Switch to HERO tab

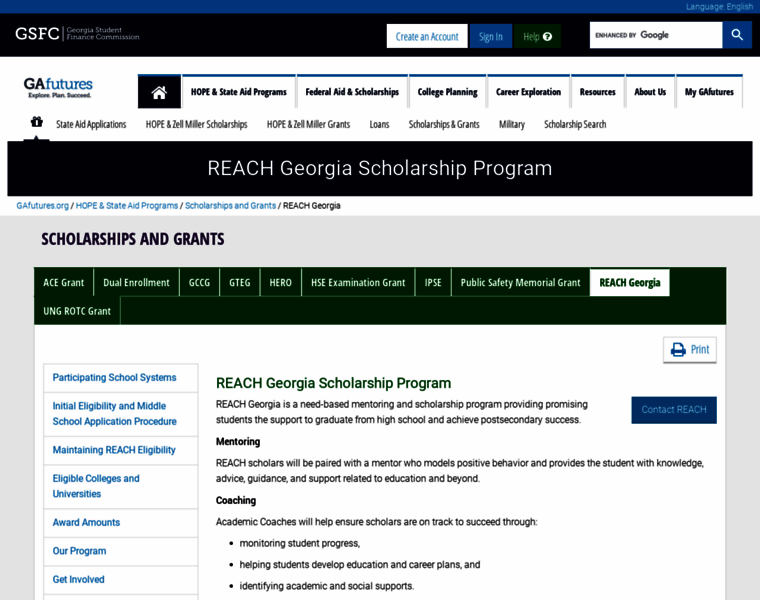tap(281, 283)
